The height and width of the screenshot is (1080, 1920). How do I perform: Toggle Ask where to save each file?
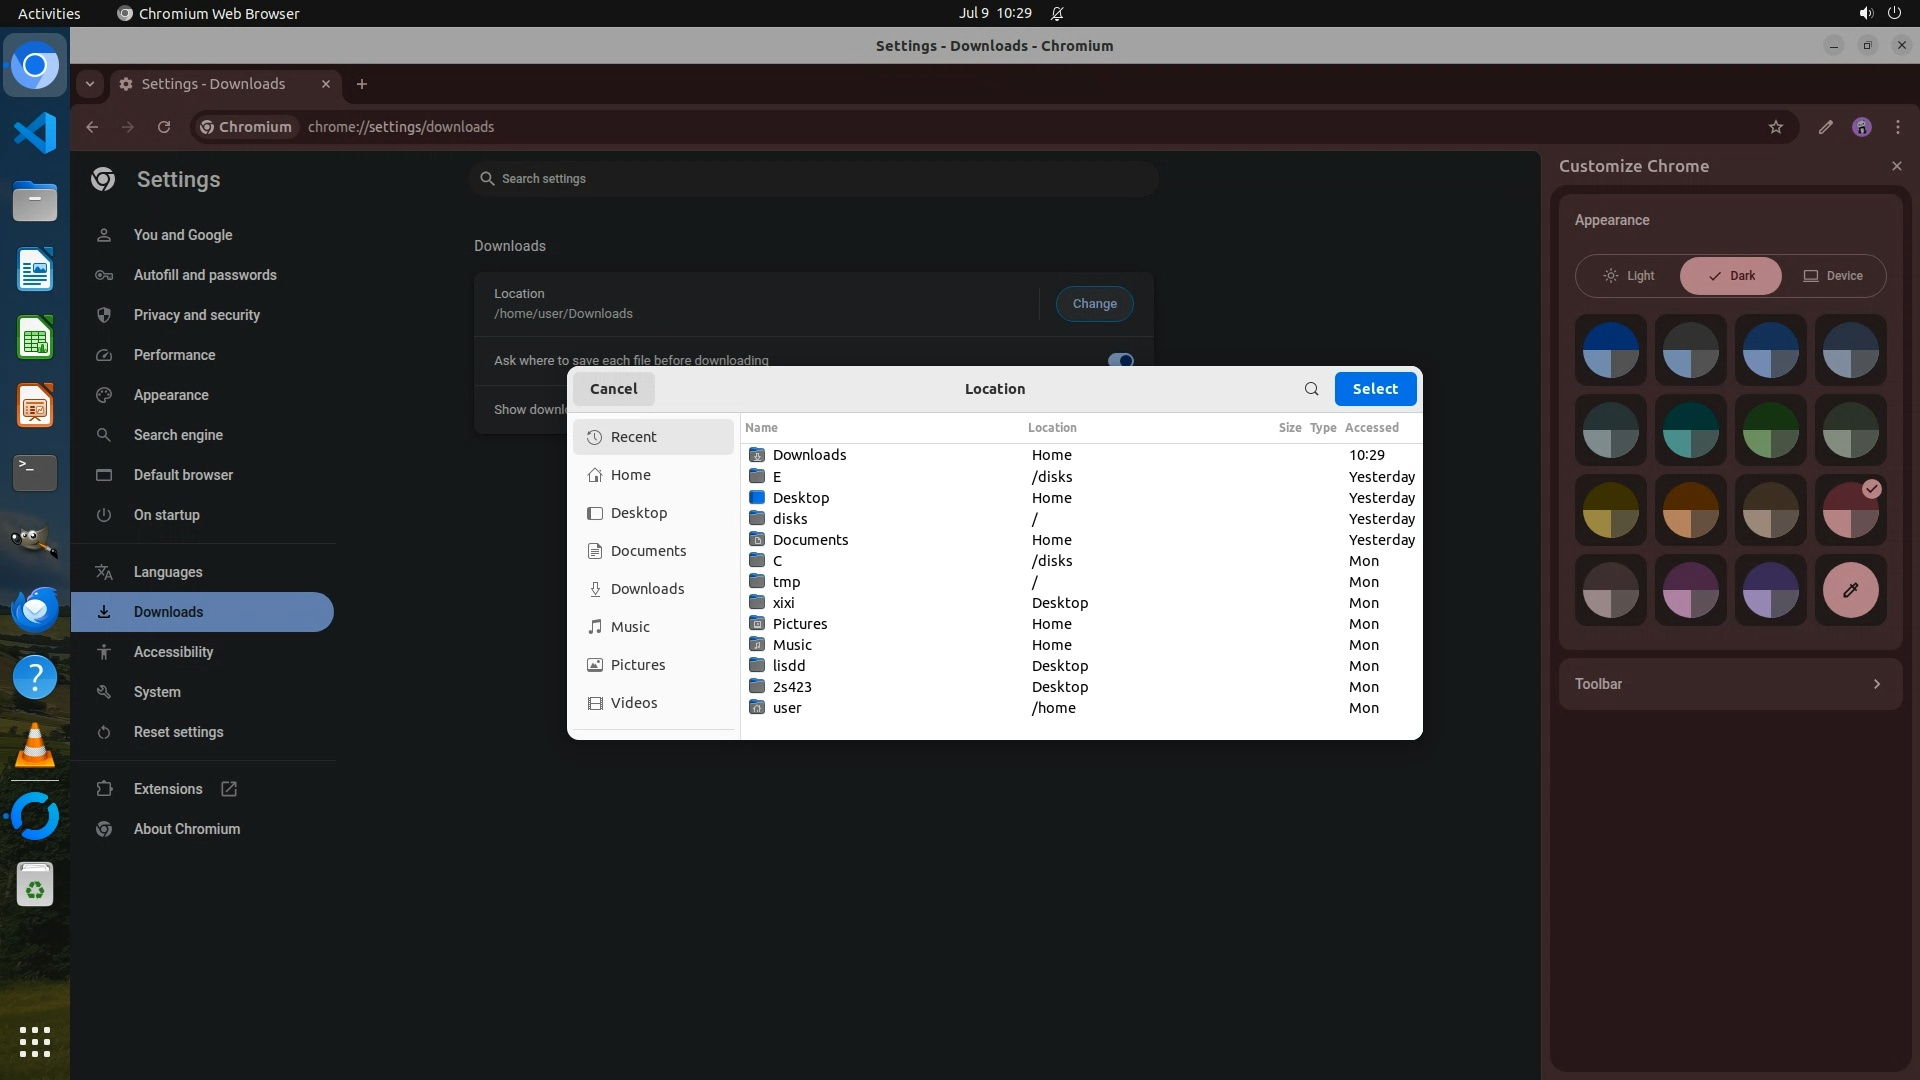[x=1120, y=360]
